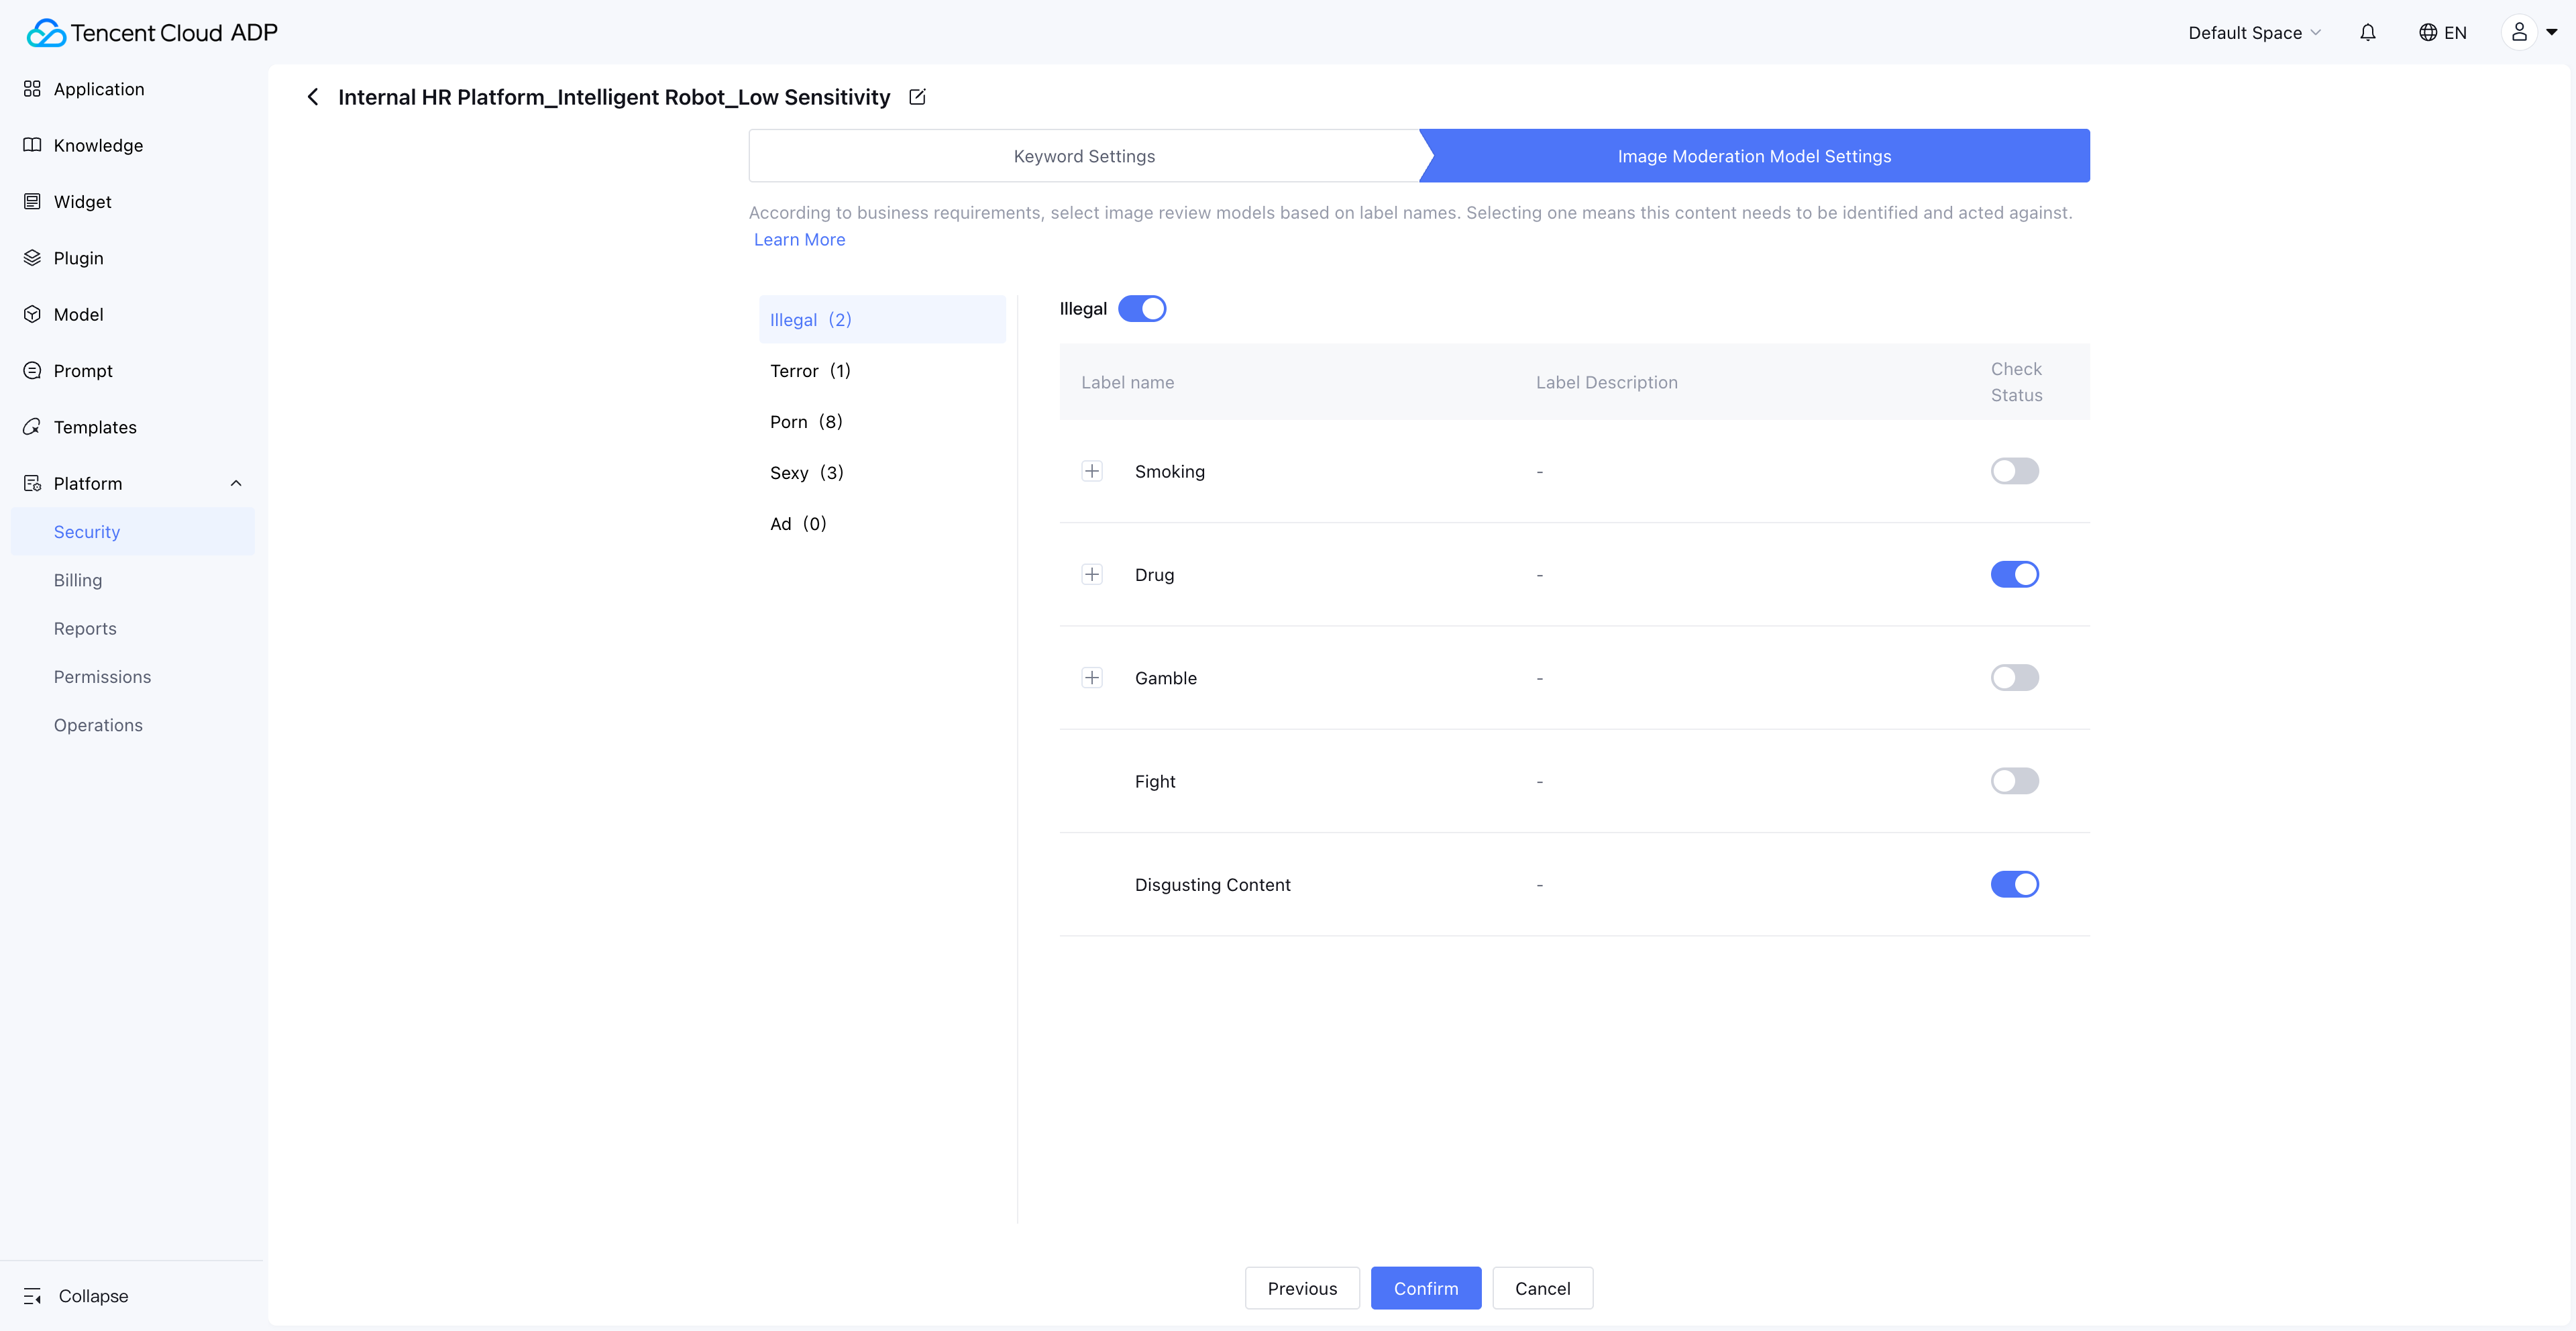Viewport: 2576px width, 1331px height.
Task: Switch to the Keyword Settings step tab
Action: [x=1084, y=156]
